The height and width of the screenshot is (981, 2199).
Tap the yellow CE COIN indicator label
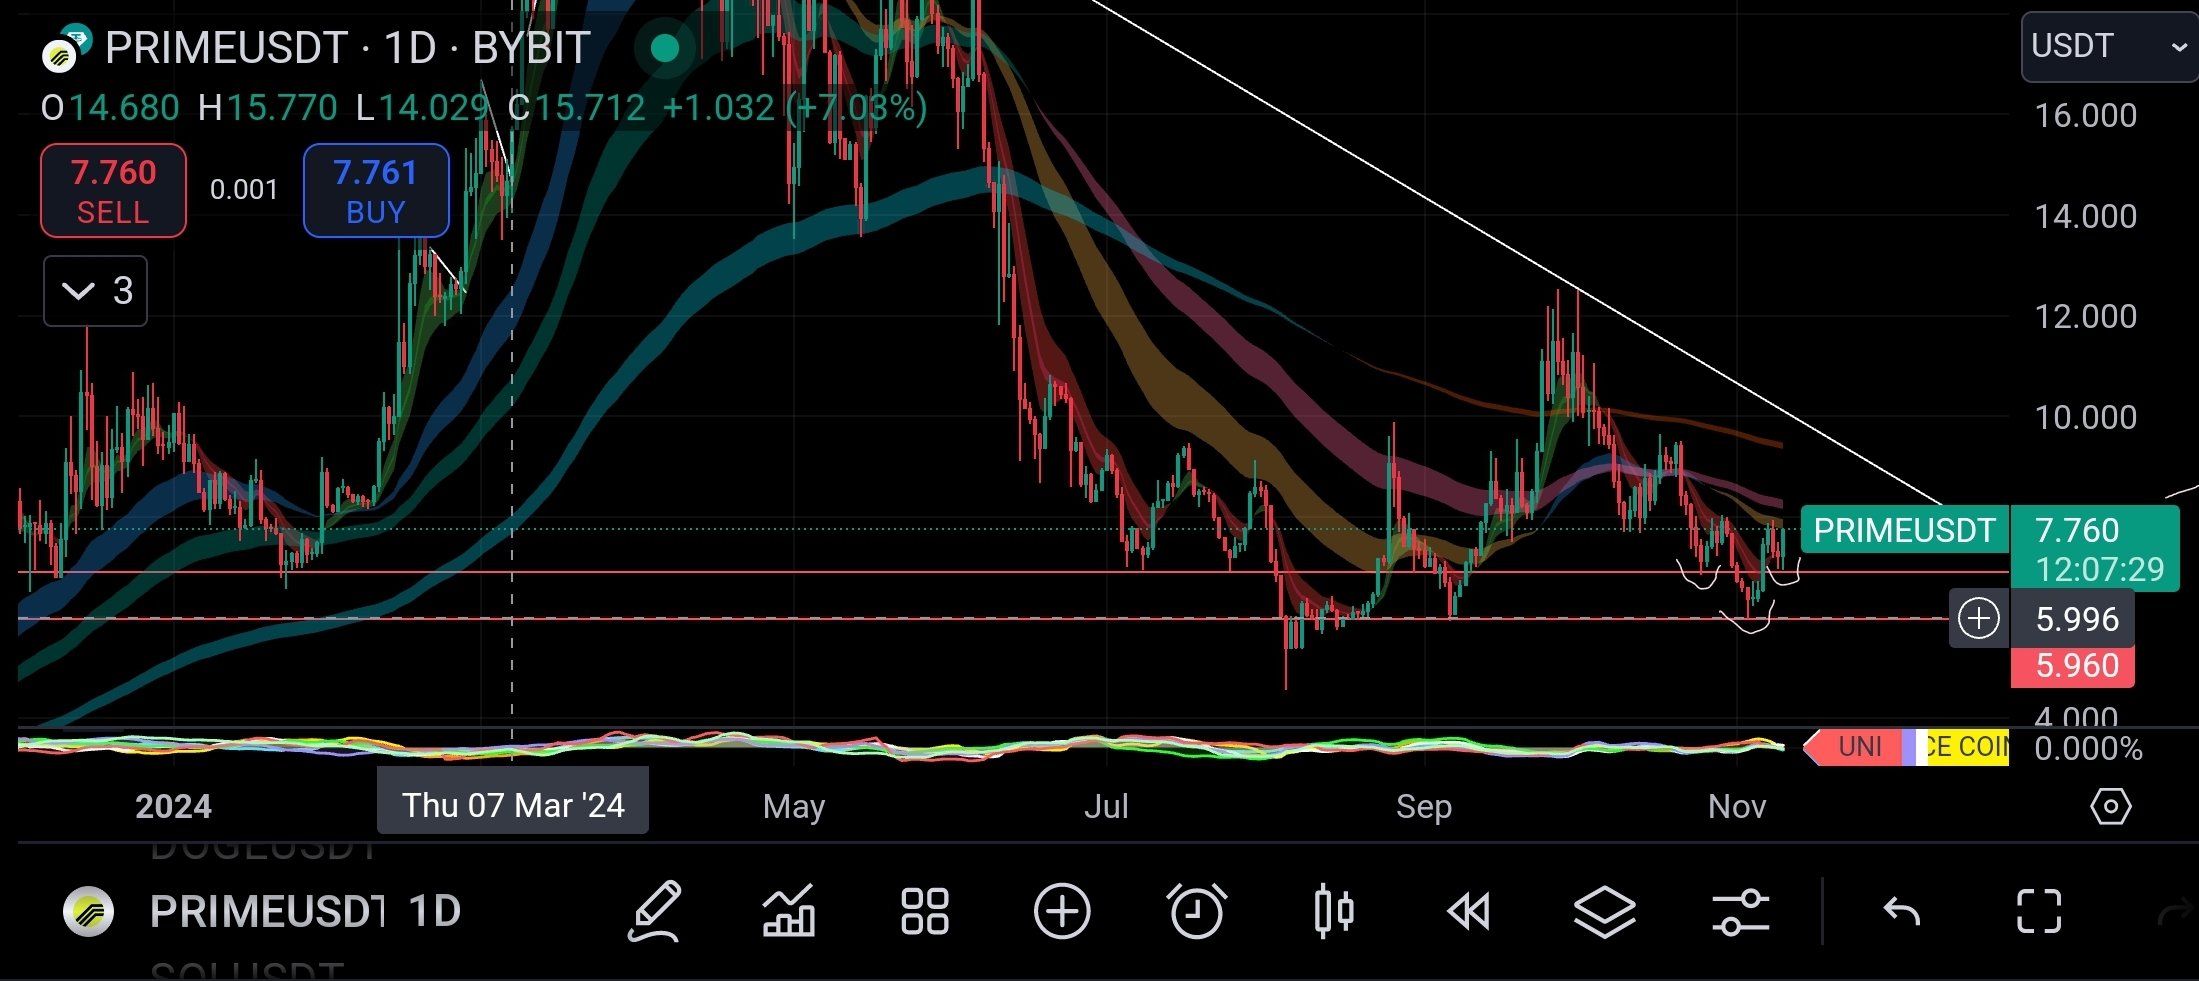pyautogui.click(x=1967, y=747)
